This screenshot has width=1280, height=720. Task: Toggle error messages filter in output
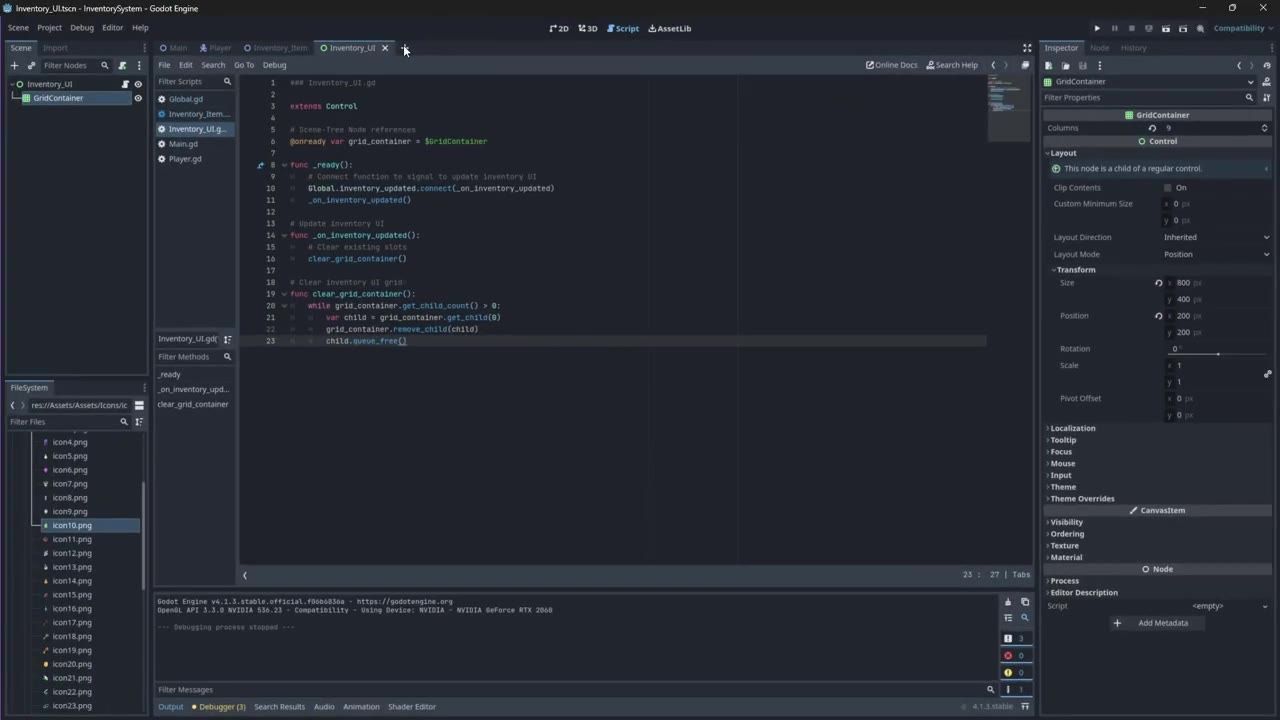1014,656
